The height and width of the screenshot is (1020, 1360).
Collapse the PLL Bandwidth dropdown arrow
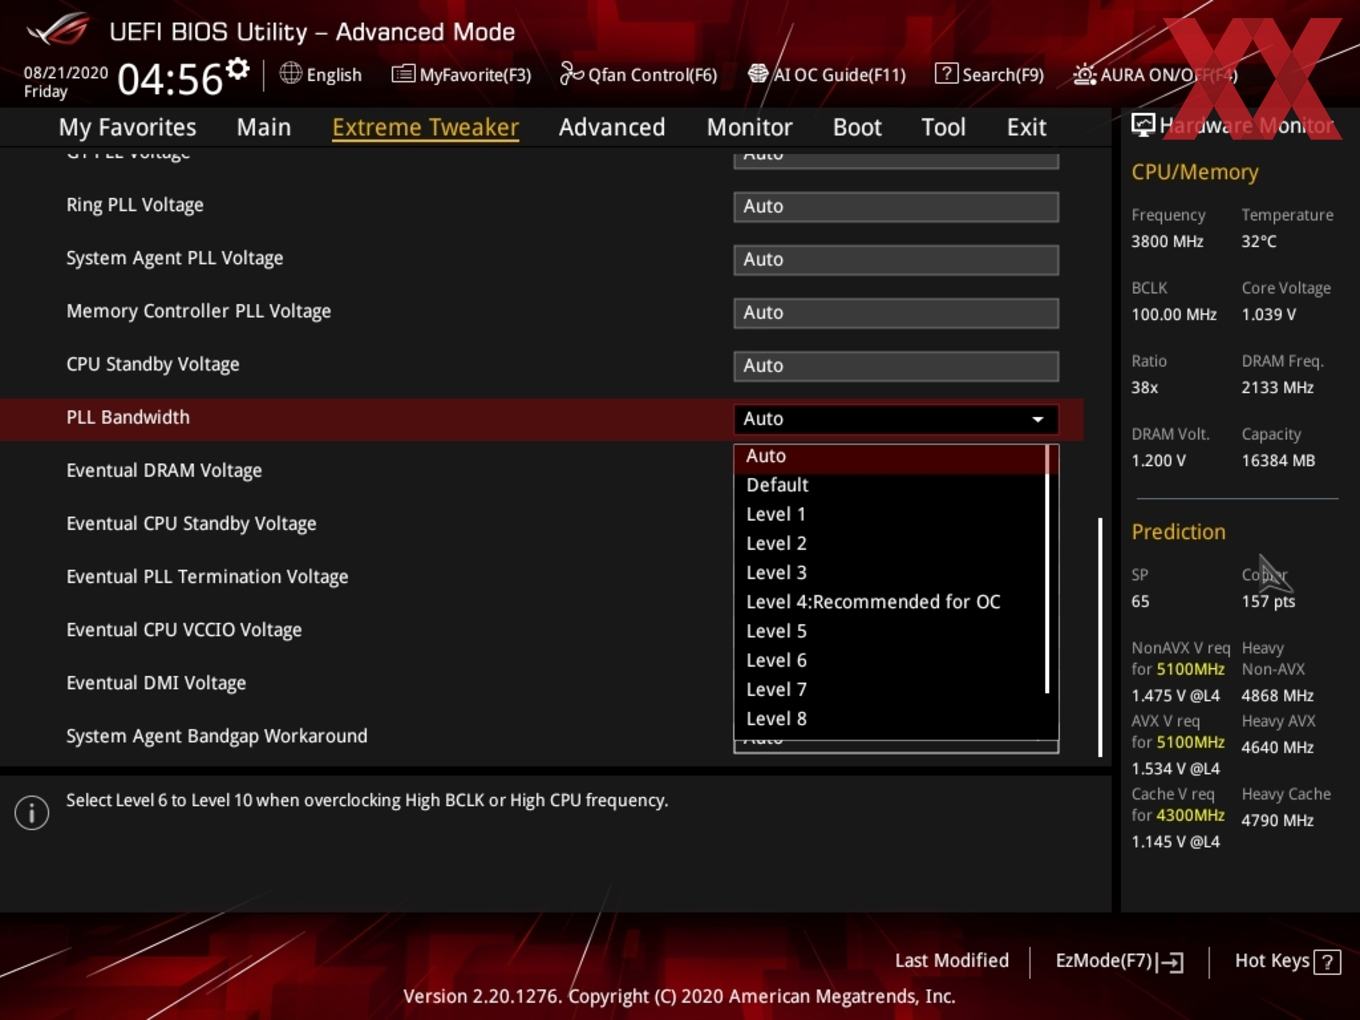pos(1038,419)
